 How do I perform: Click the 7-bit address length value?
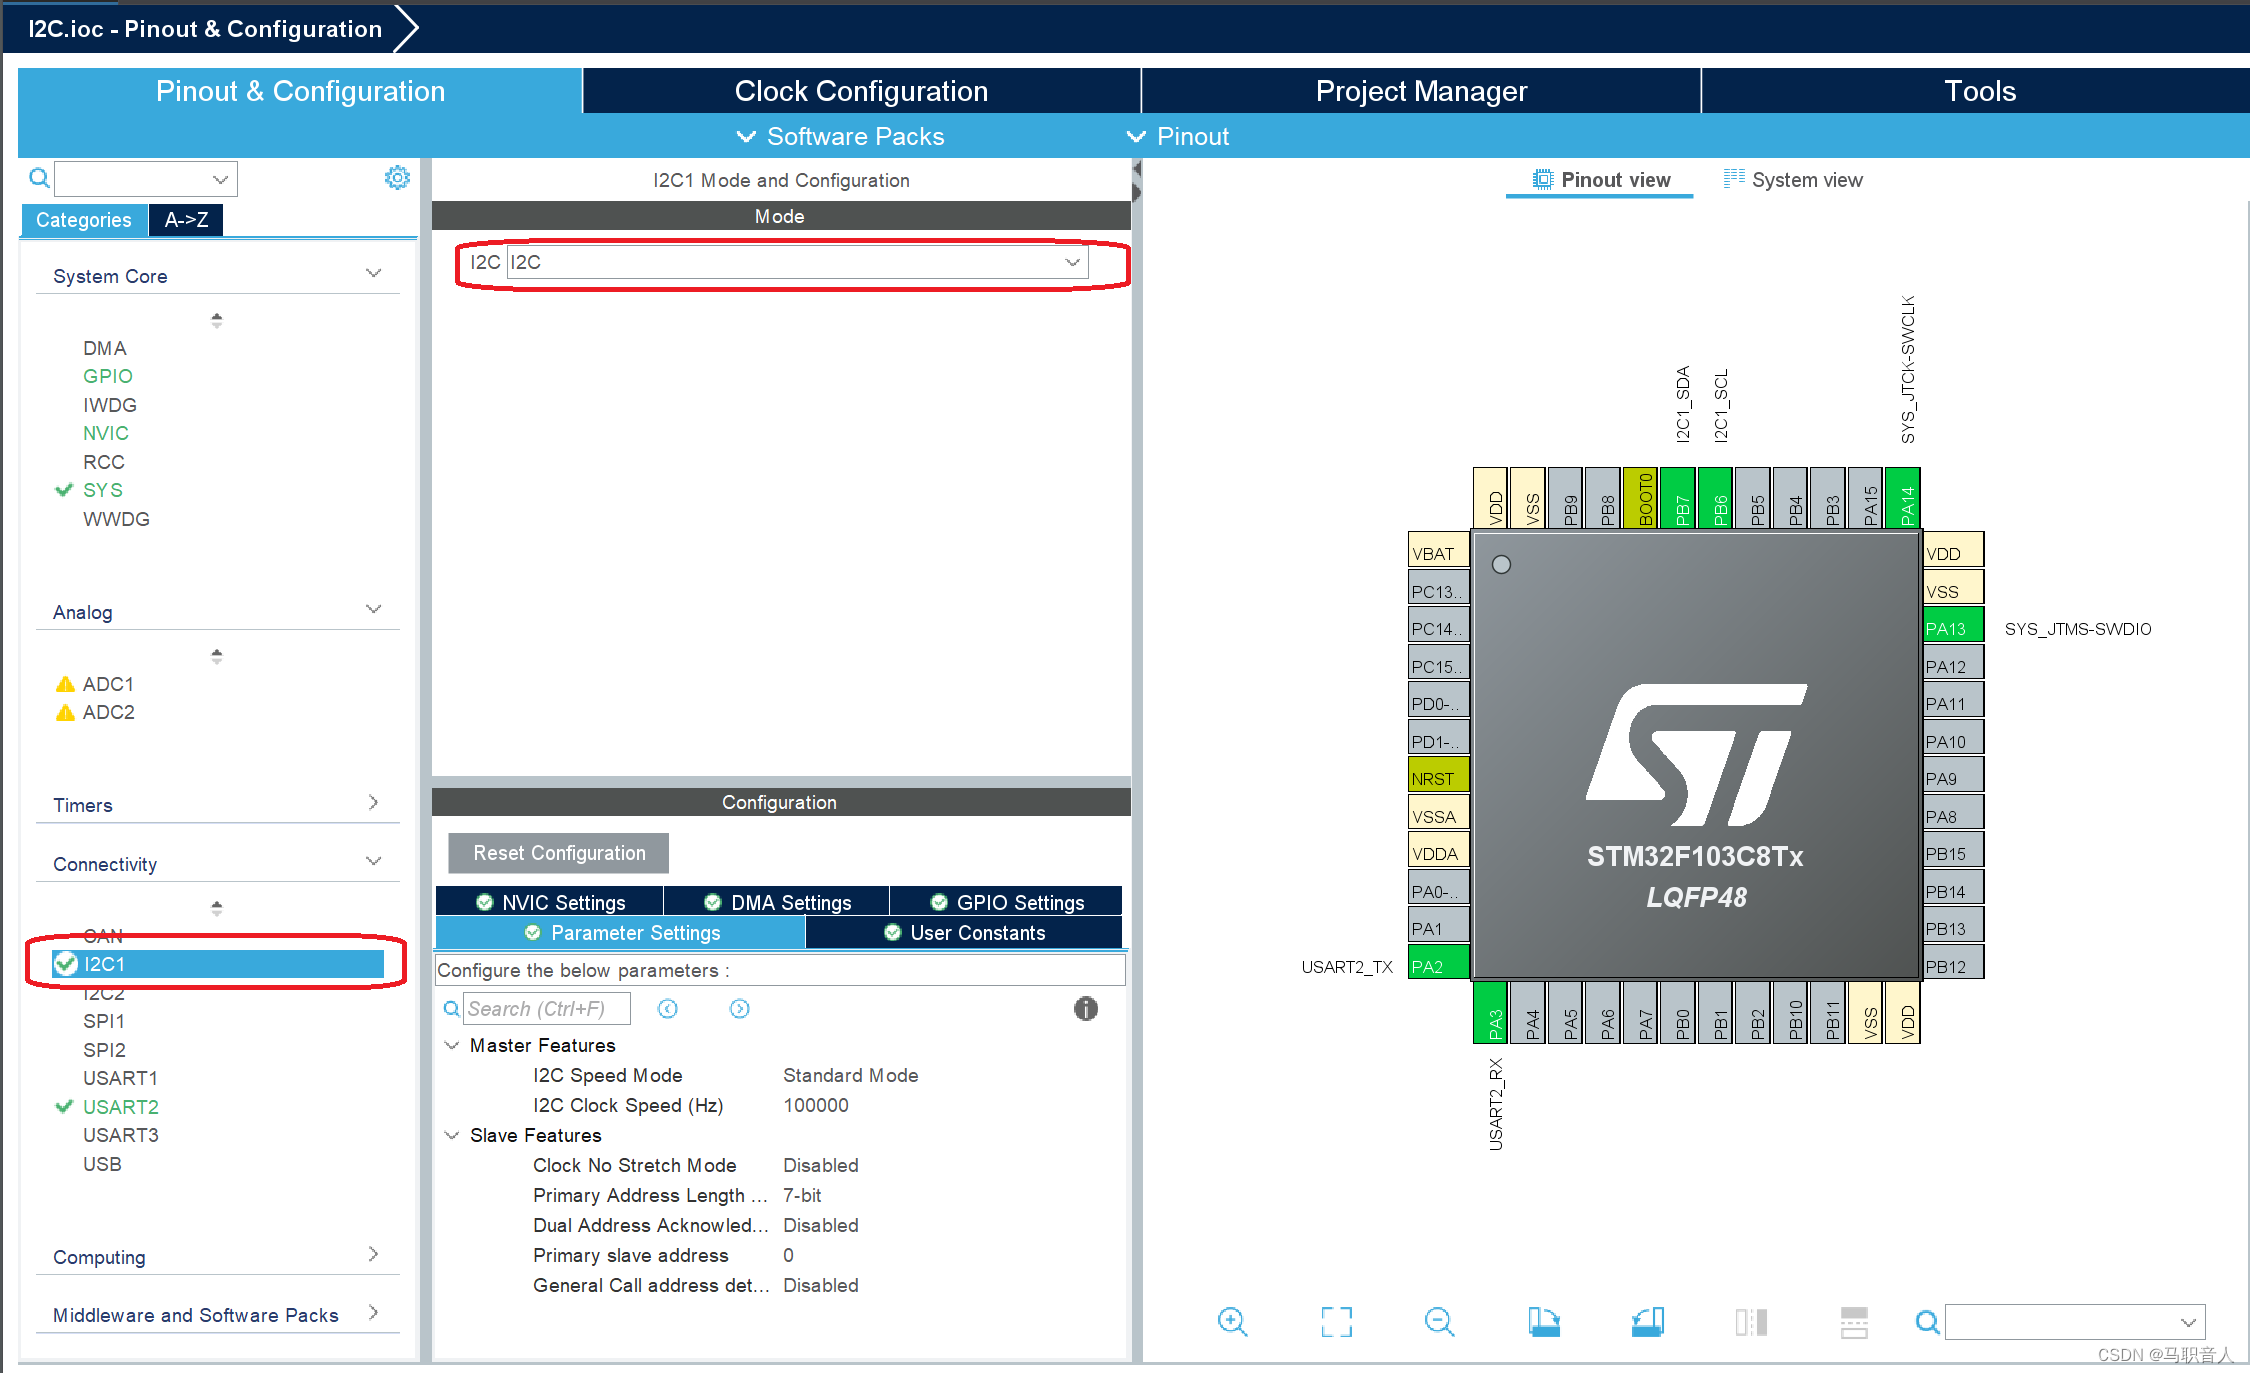(802, 1195)
